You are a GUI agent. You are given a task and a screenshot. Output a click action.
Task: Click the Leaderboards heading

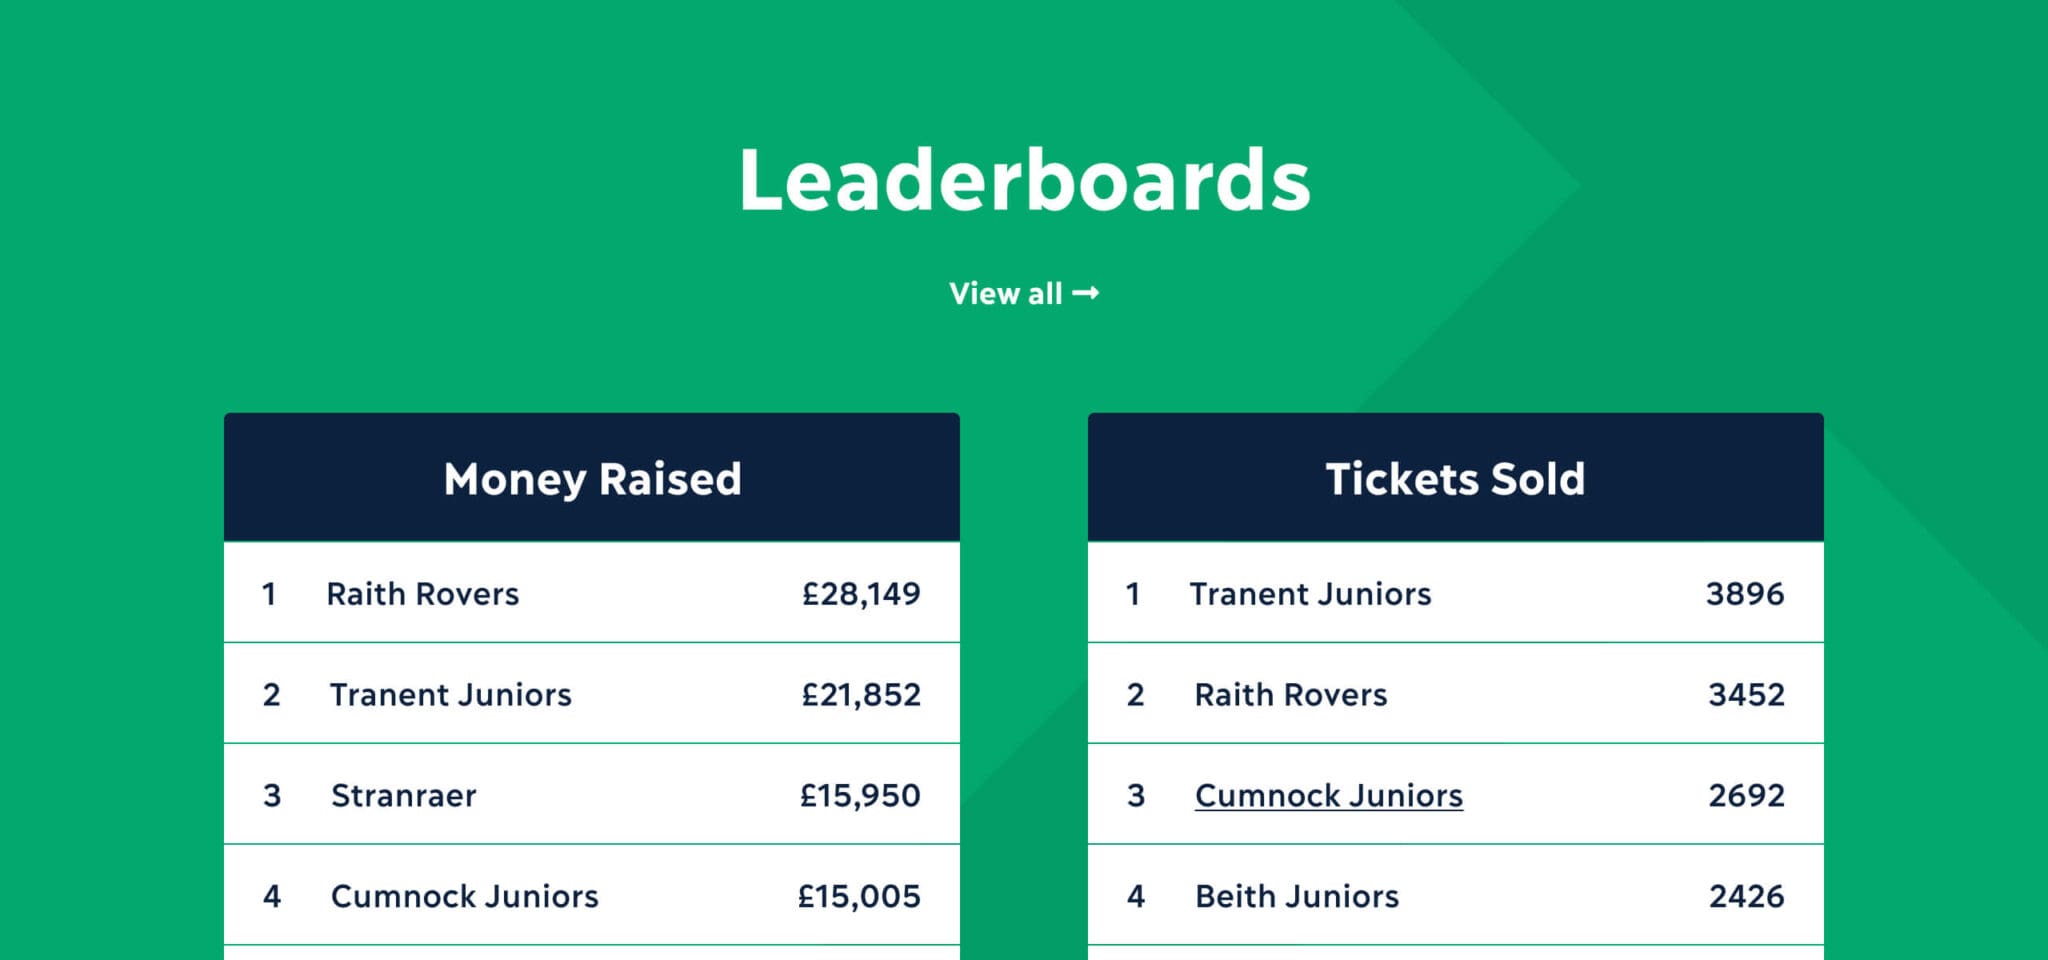click(x=1024, y=180)
